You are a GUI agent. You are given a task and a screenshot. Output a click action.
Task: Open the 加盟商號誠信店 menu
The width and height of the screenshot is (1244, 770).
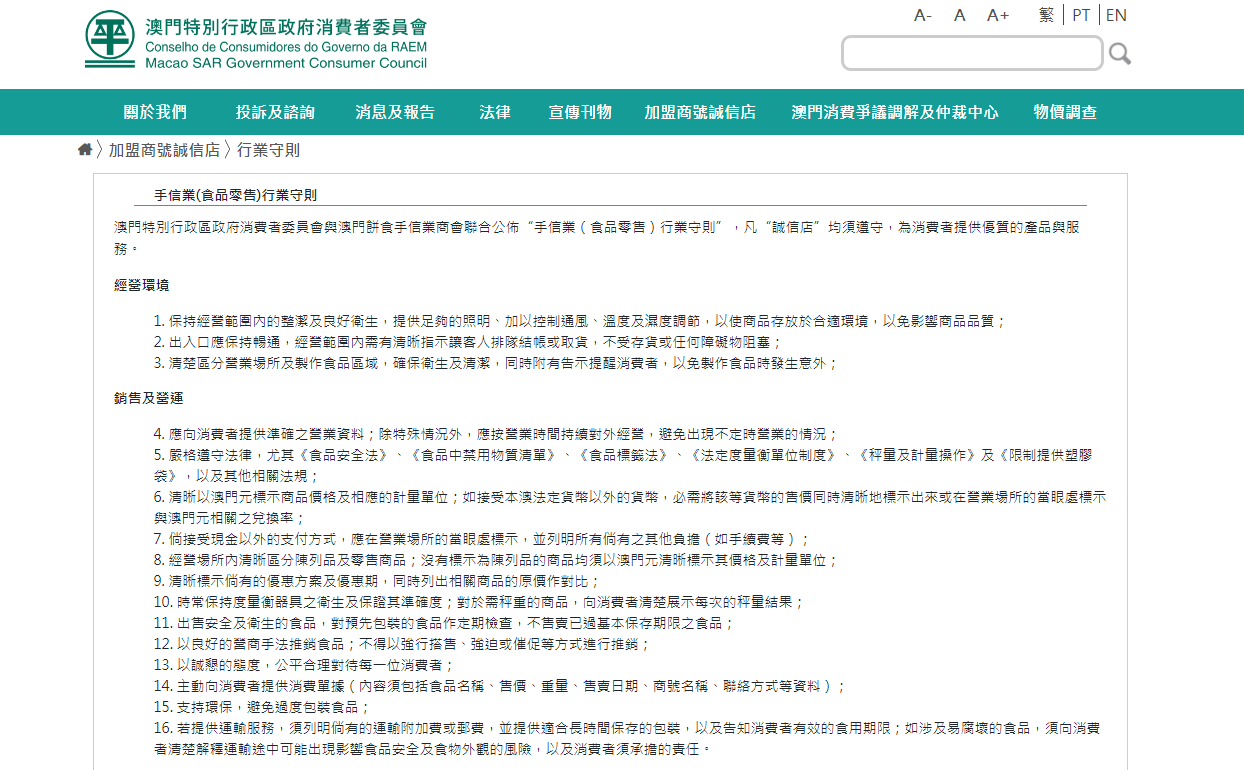click(x=700, y=112)
